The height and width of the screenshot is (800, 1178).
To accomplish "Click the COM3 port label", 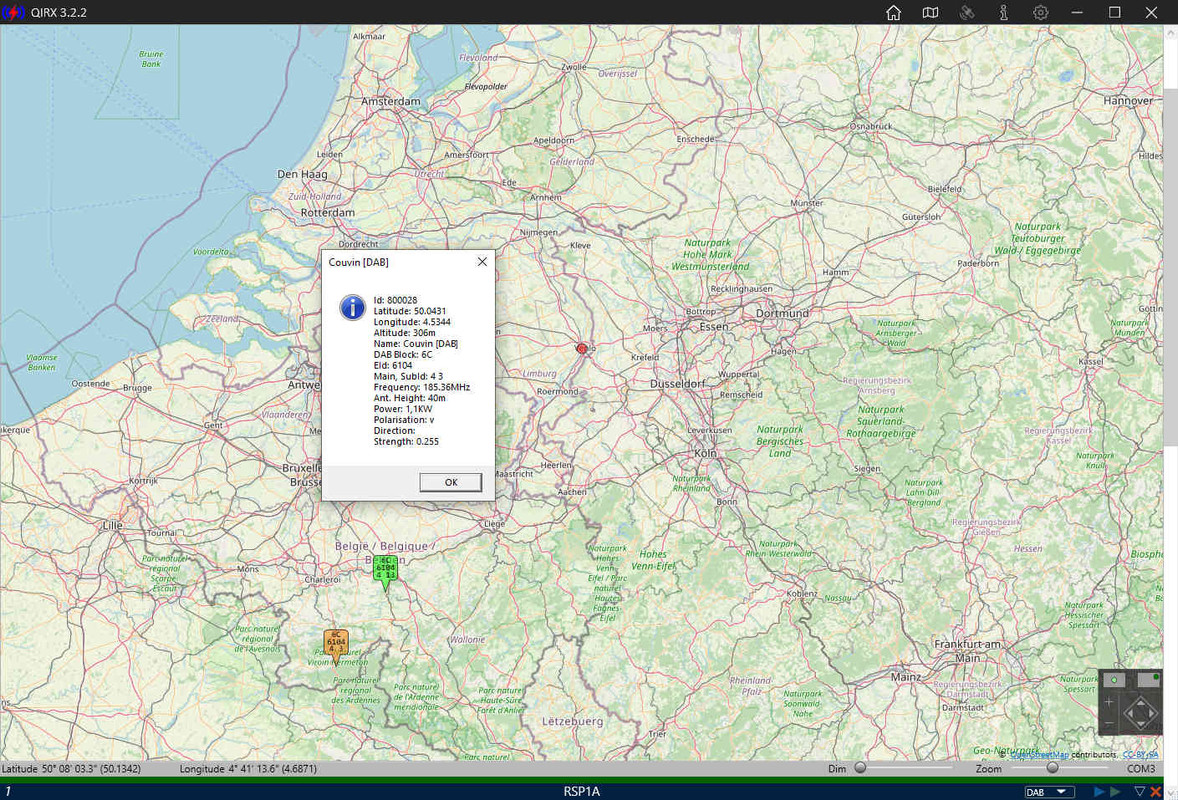I will pos(1141,768).
